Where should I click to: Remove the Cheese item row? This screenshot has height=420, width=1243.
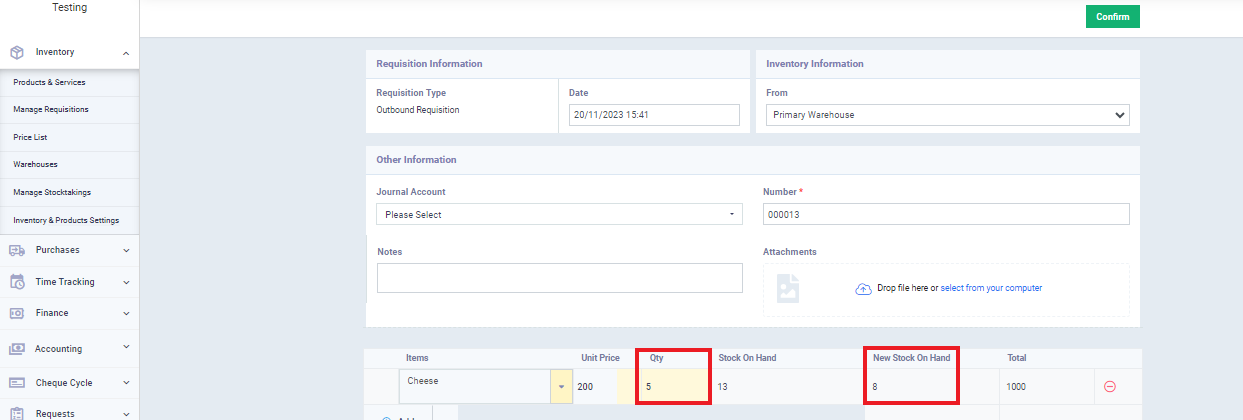coord(1109,387)
